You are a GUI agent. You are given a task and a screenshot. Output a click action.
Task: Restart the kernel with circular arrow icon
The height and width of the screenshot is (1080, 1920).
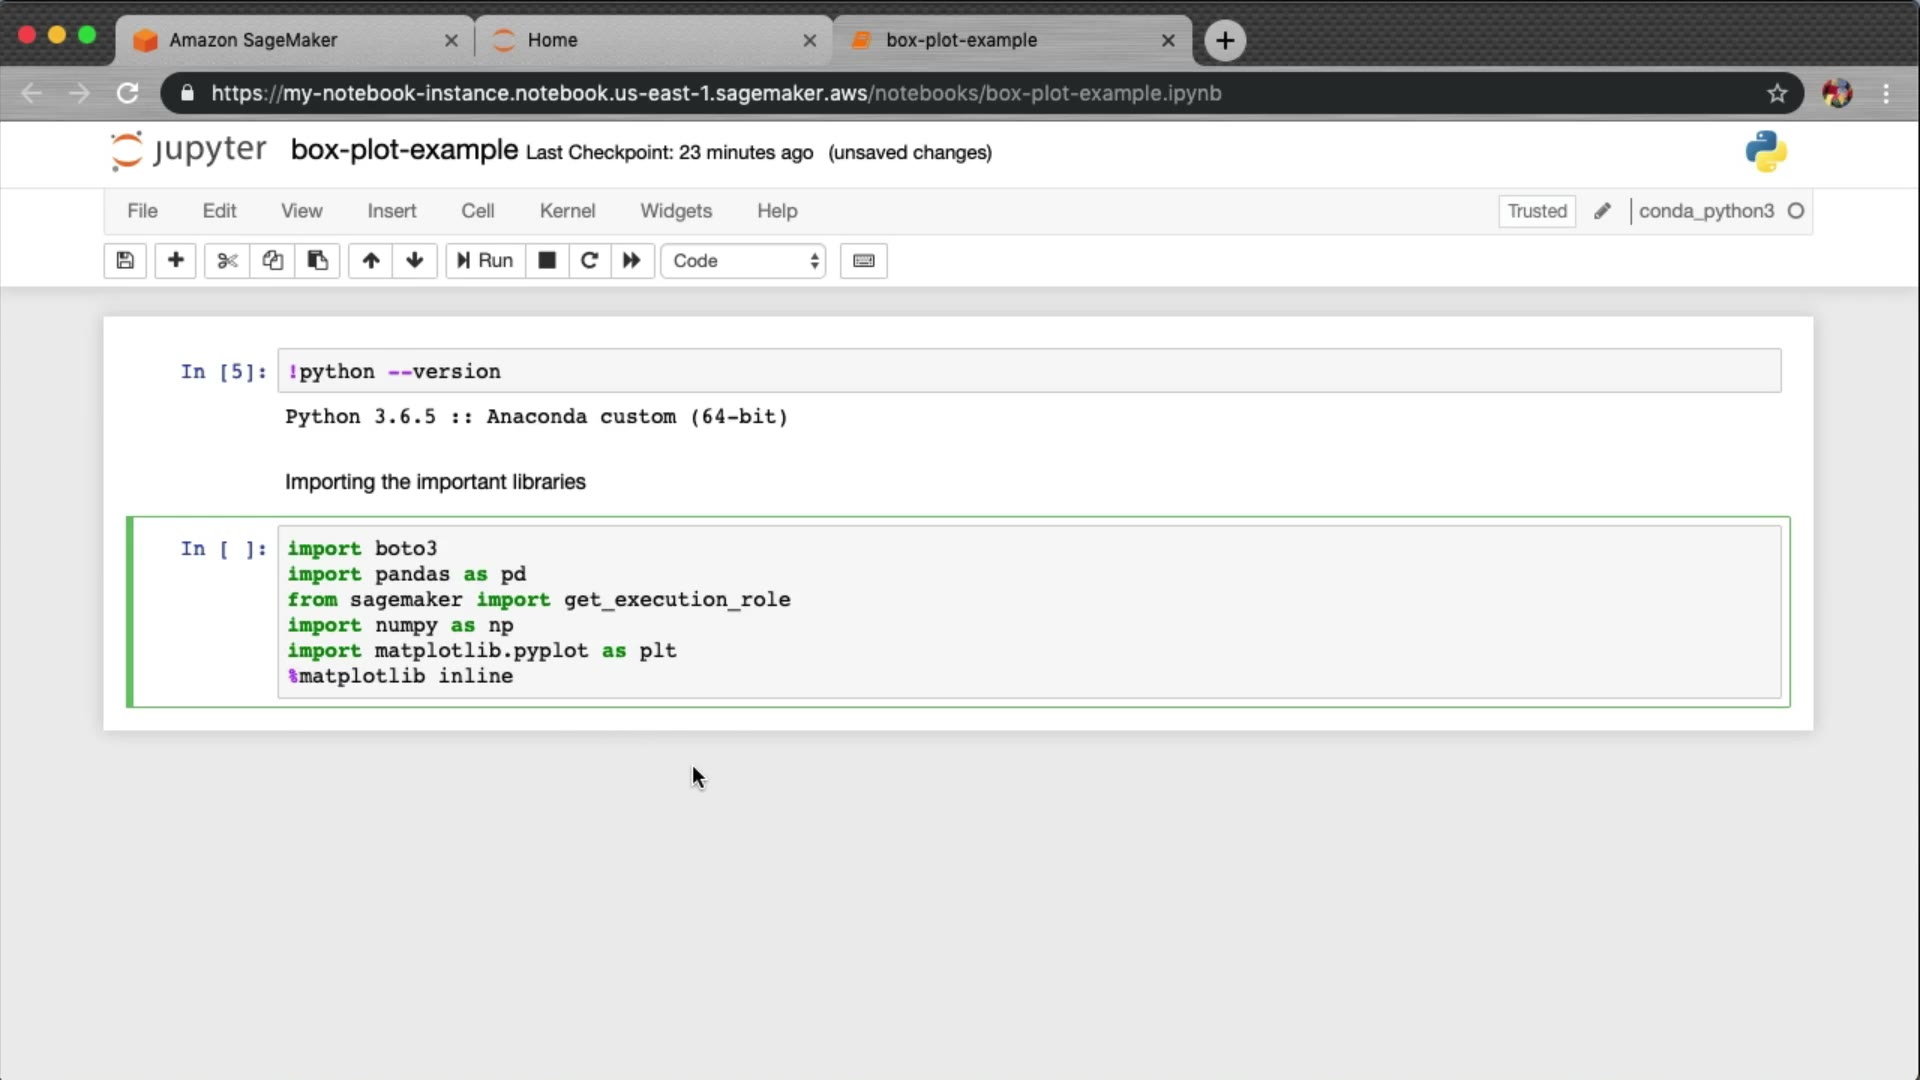(x=589, y=261)
